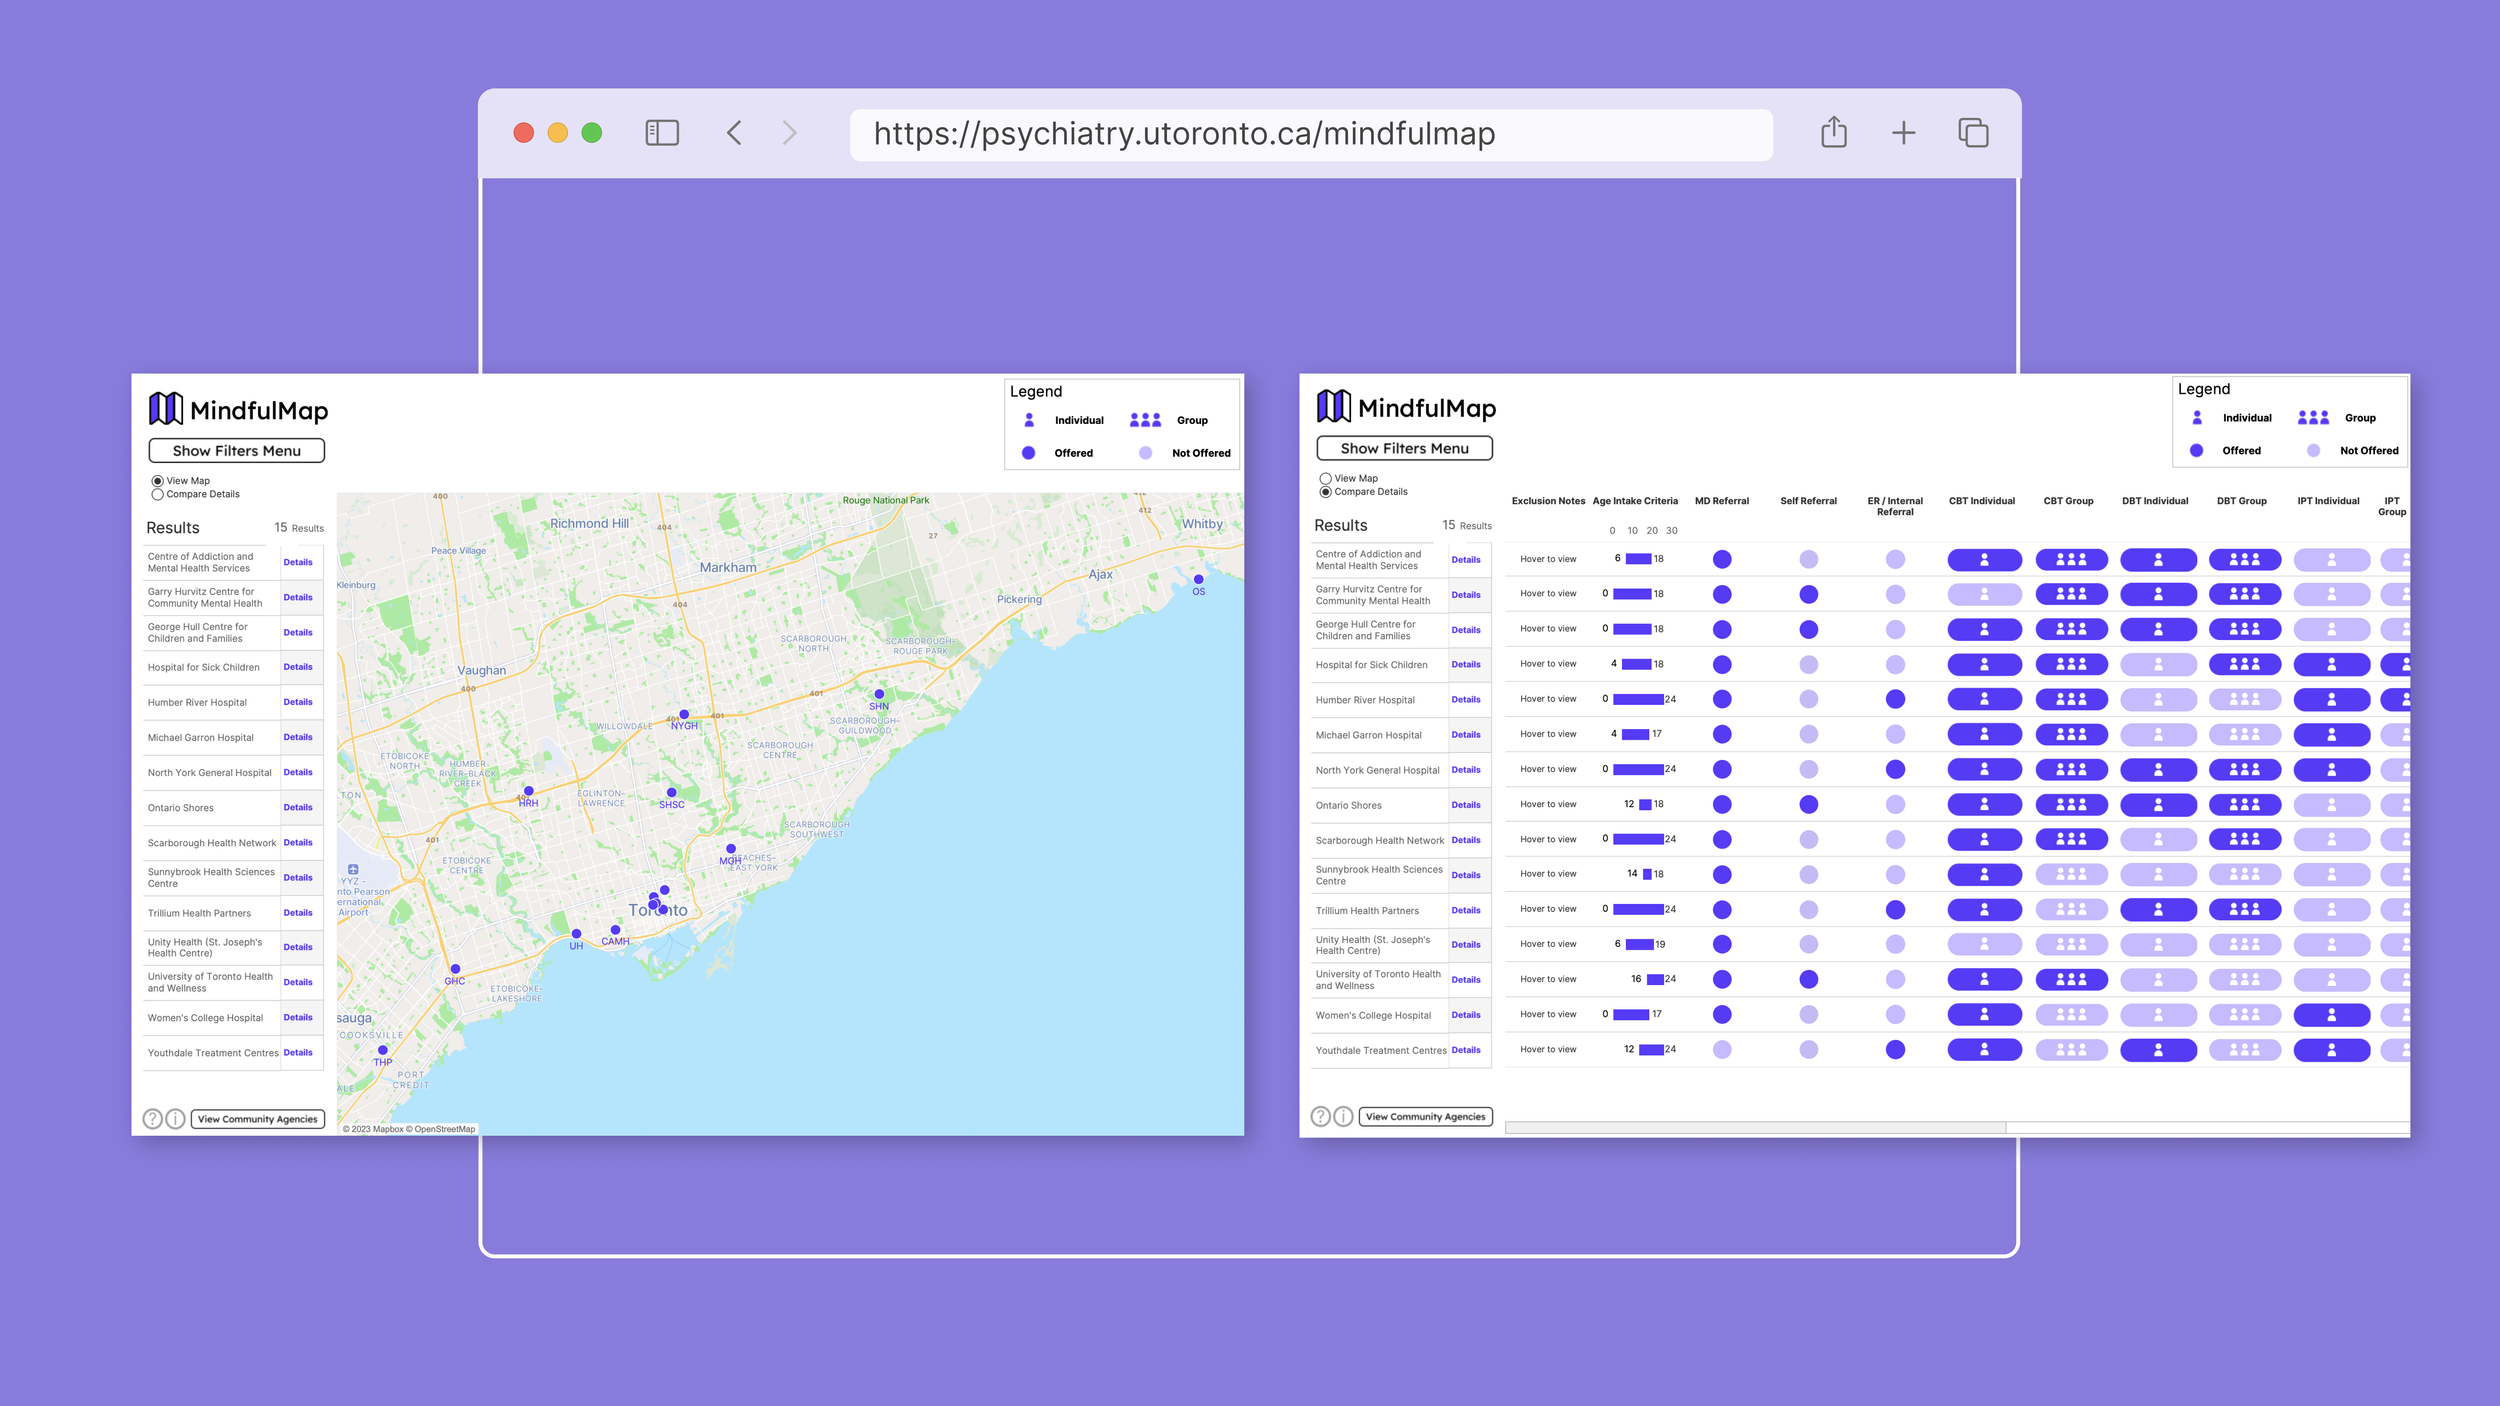Screen dimensions: 2500x1406
Task: Open a new tab with plus icon
Action: point(1903,133)
